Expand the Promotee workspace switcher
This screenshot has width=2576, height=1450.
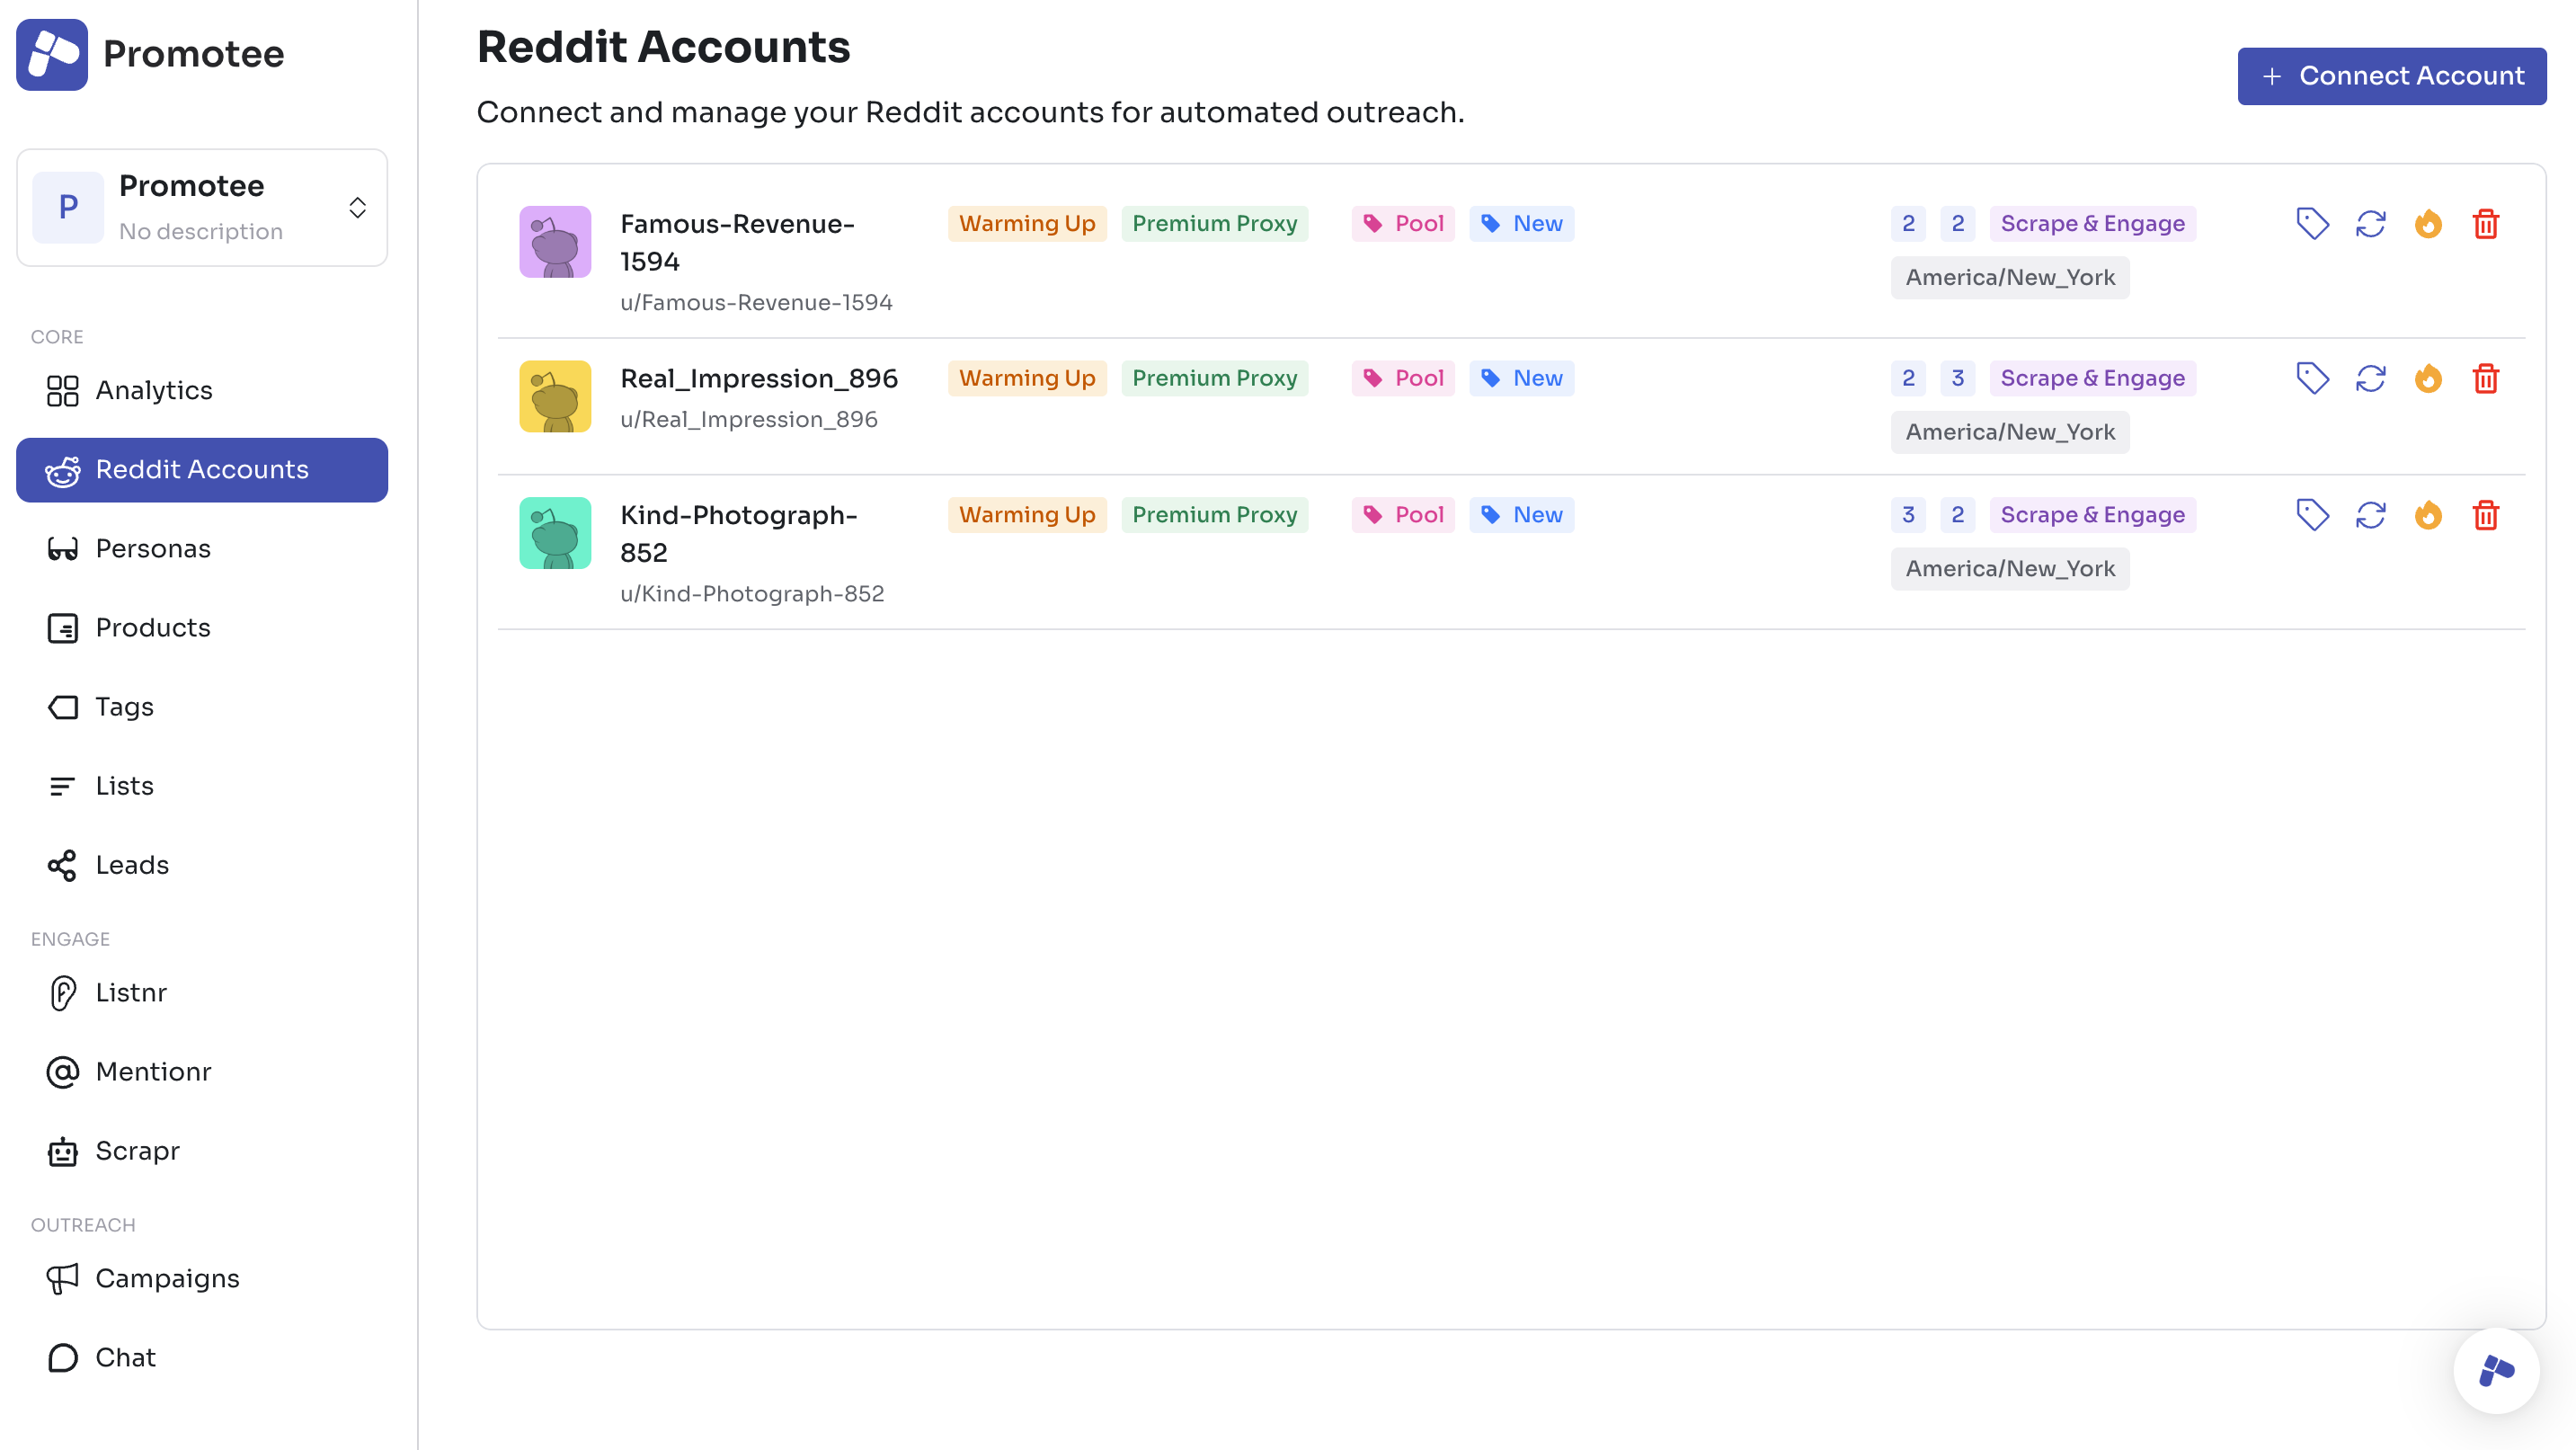click(x=357, y=207)
